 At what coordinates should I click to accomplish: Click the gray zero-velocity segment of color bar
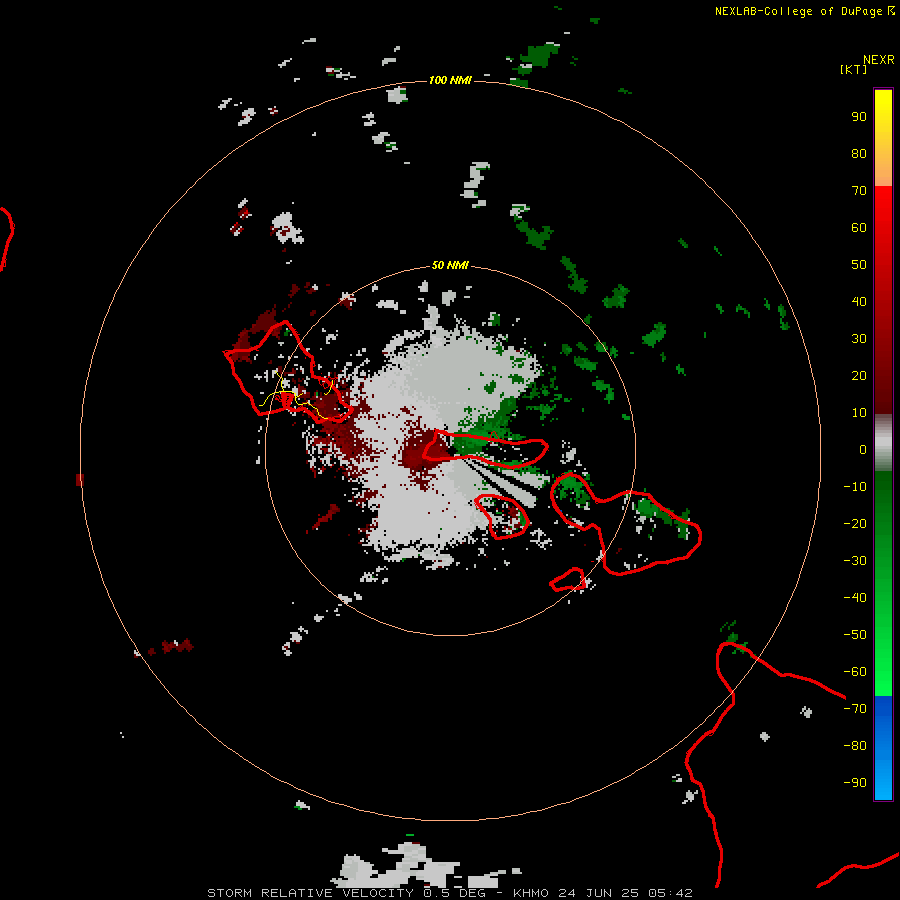click(x=883, y=443)
